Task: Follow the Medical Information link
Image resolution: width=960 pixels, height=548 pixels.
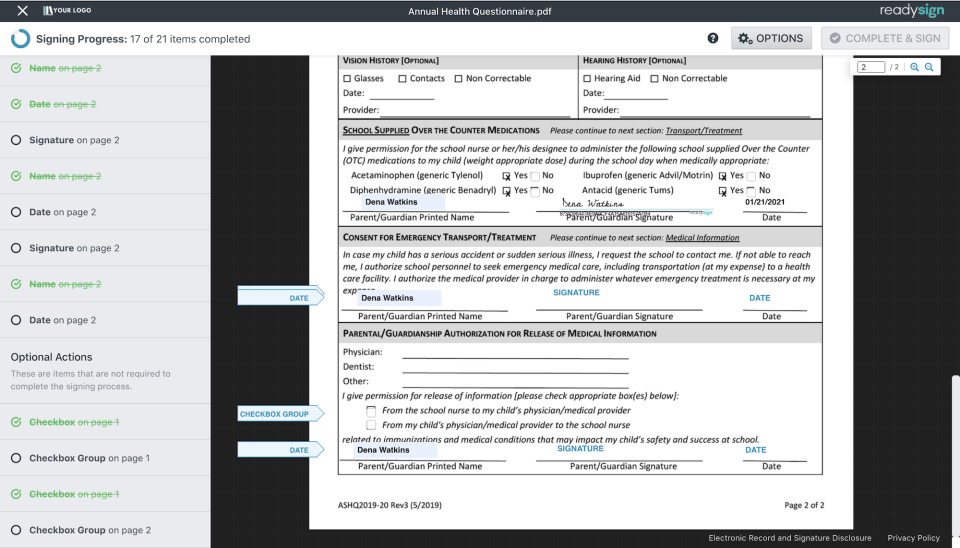Action: click(702, 238)
